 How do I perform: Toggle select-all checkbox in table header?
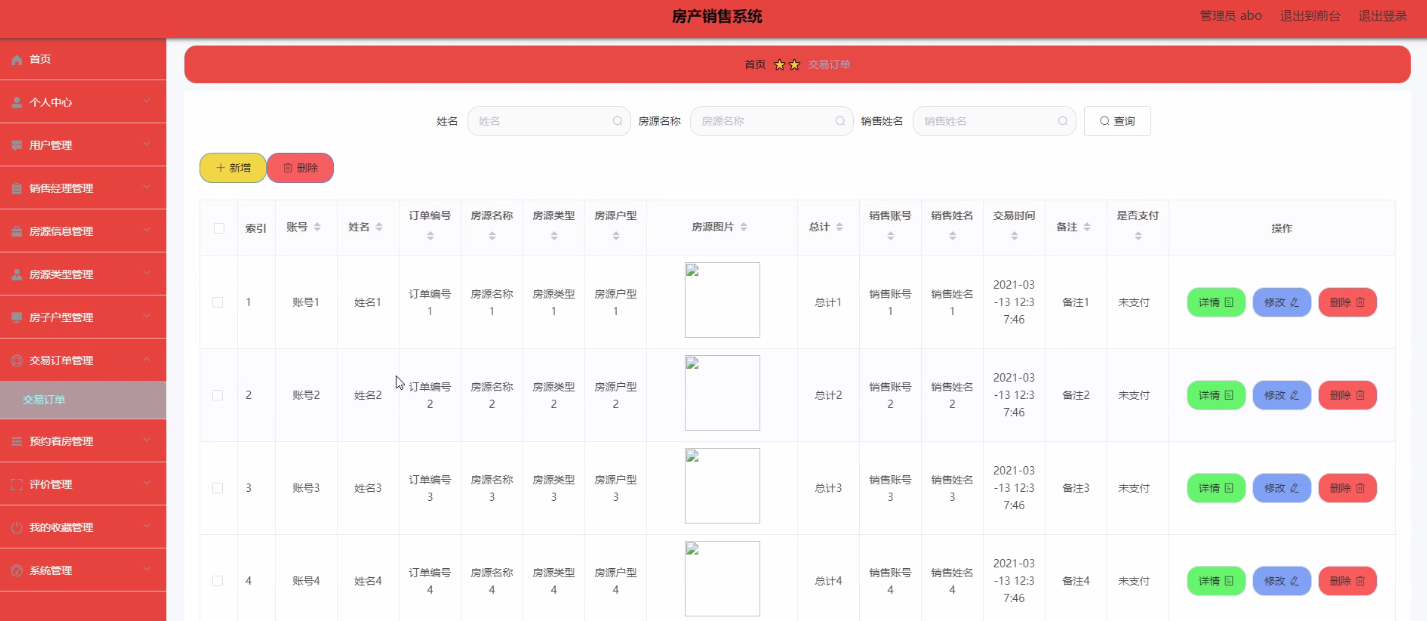[x=219, y=228]
